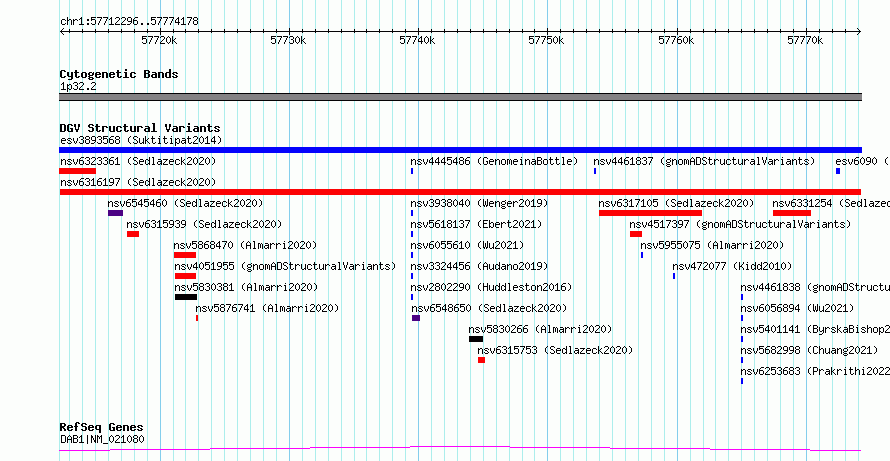Click the nsv6316197 long red variant bar

(x=460, y=192)
